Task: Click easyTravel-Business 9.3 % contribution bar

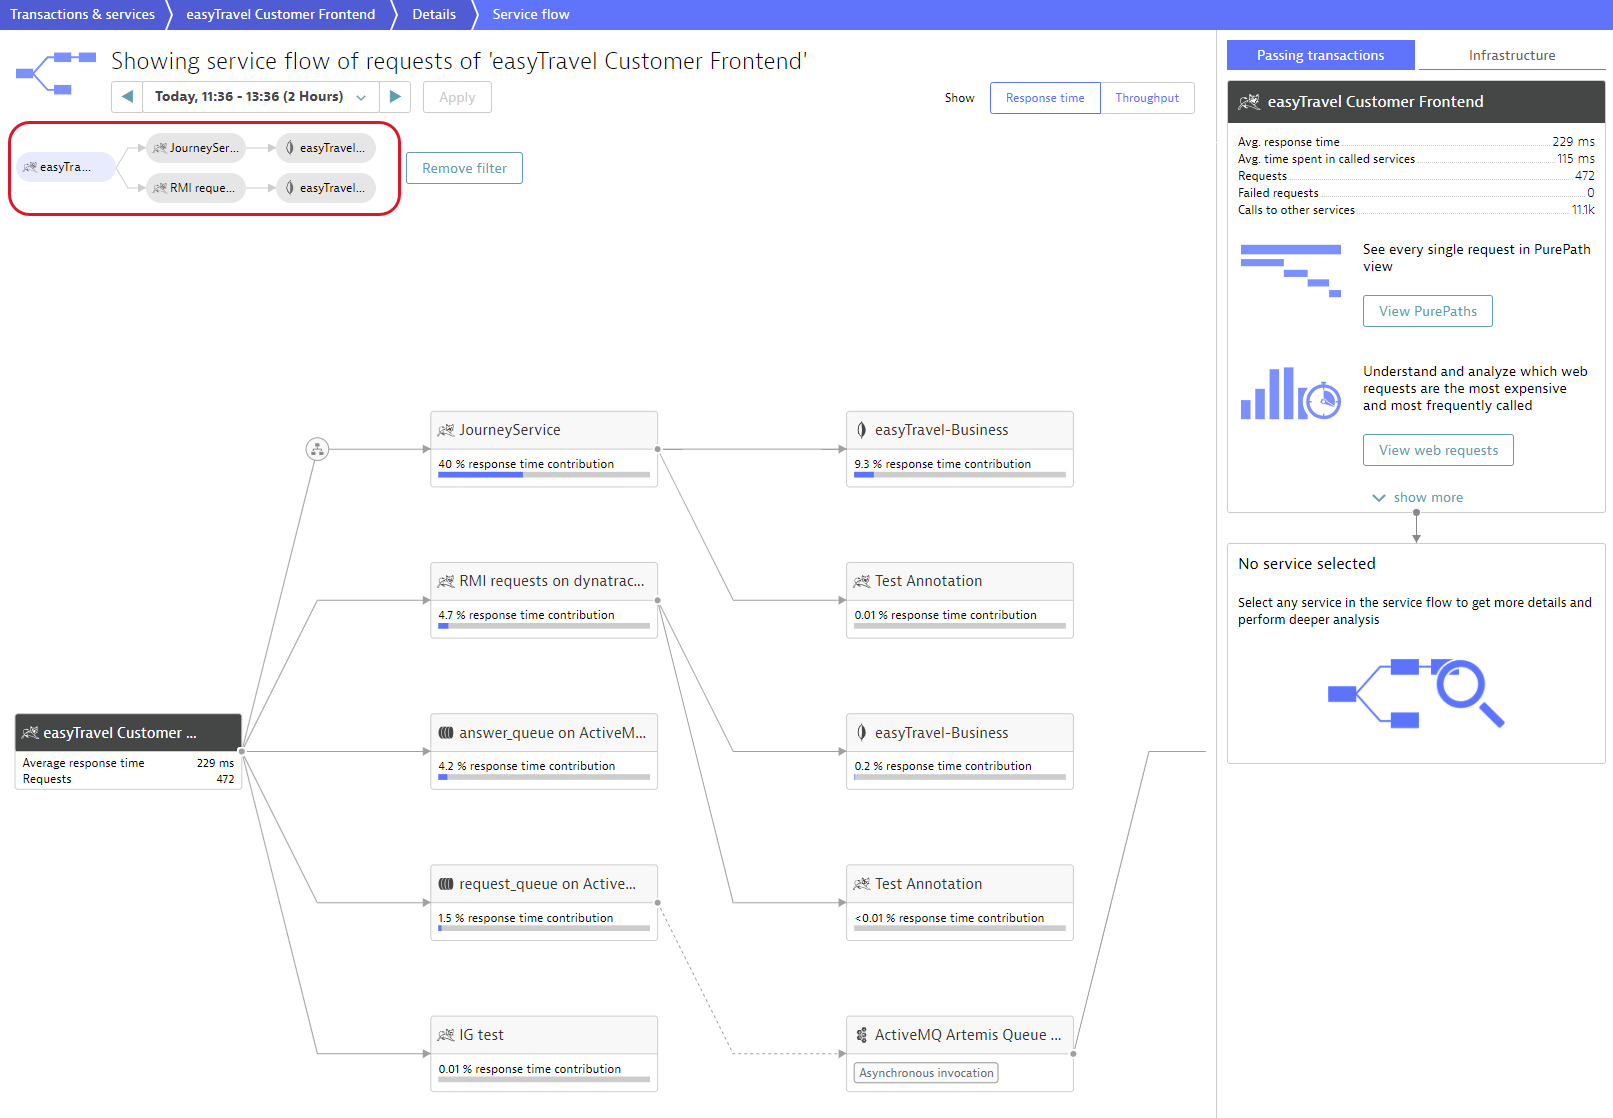Action: pos(960,475)
